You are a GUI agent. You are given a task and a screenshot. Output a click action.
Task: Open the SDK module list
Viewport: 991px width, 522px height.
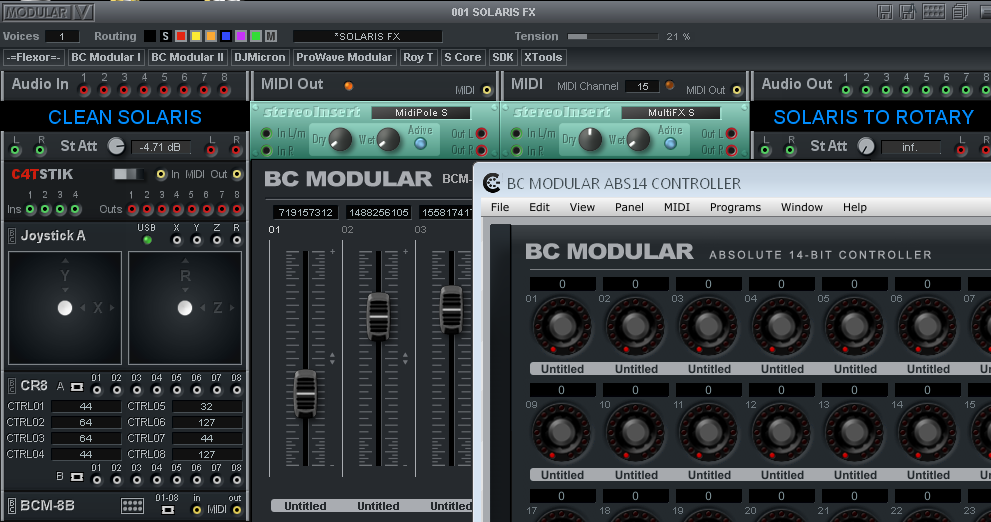(x=503, y=57)
